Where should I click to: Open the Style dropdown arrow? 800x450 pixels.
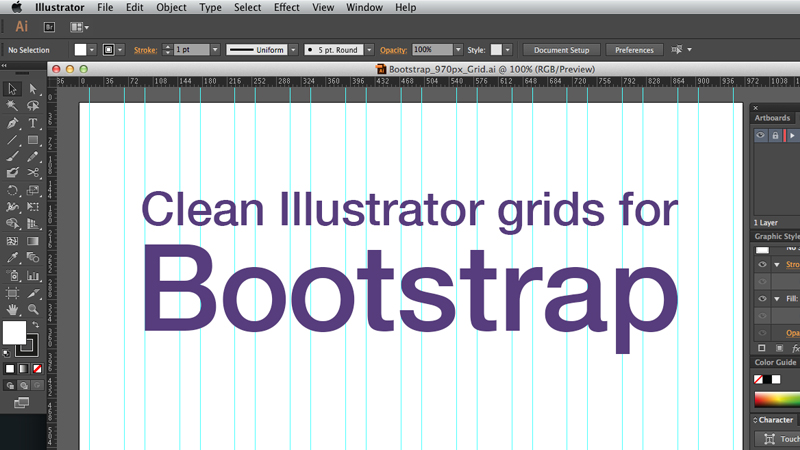click(508, 50)
